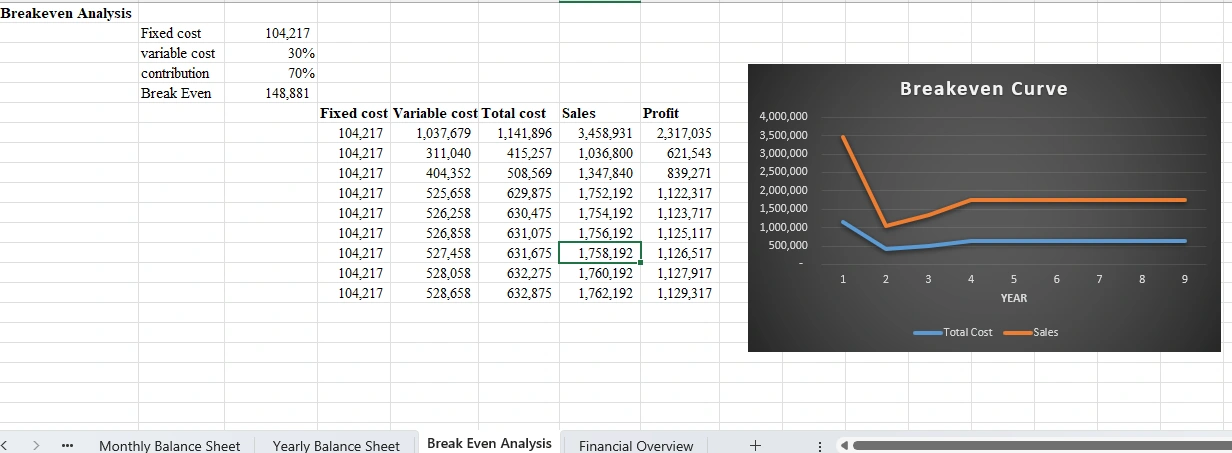Select the Break Even value cell 148,881

pos(286,93)
